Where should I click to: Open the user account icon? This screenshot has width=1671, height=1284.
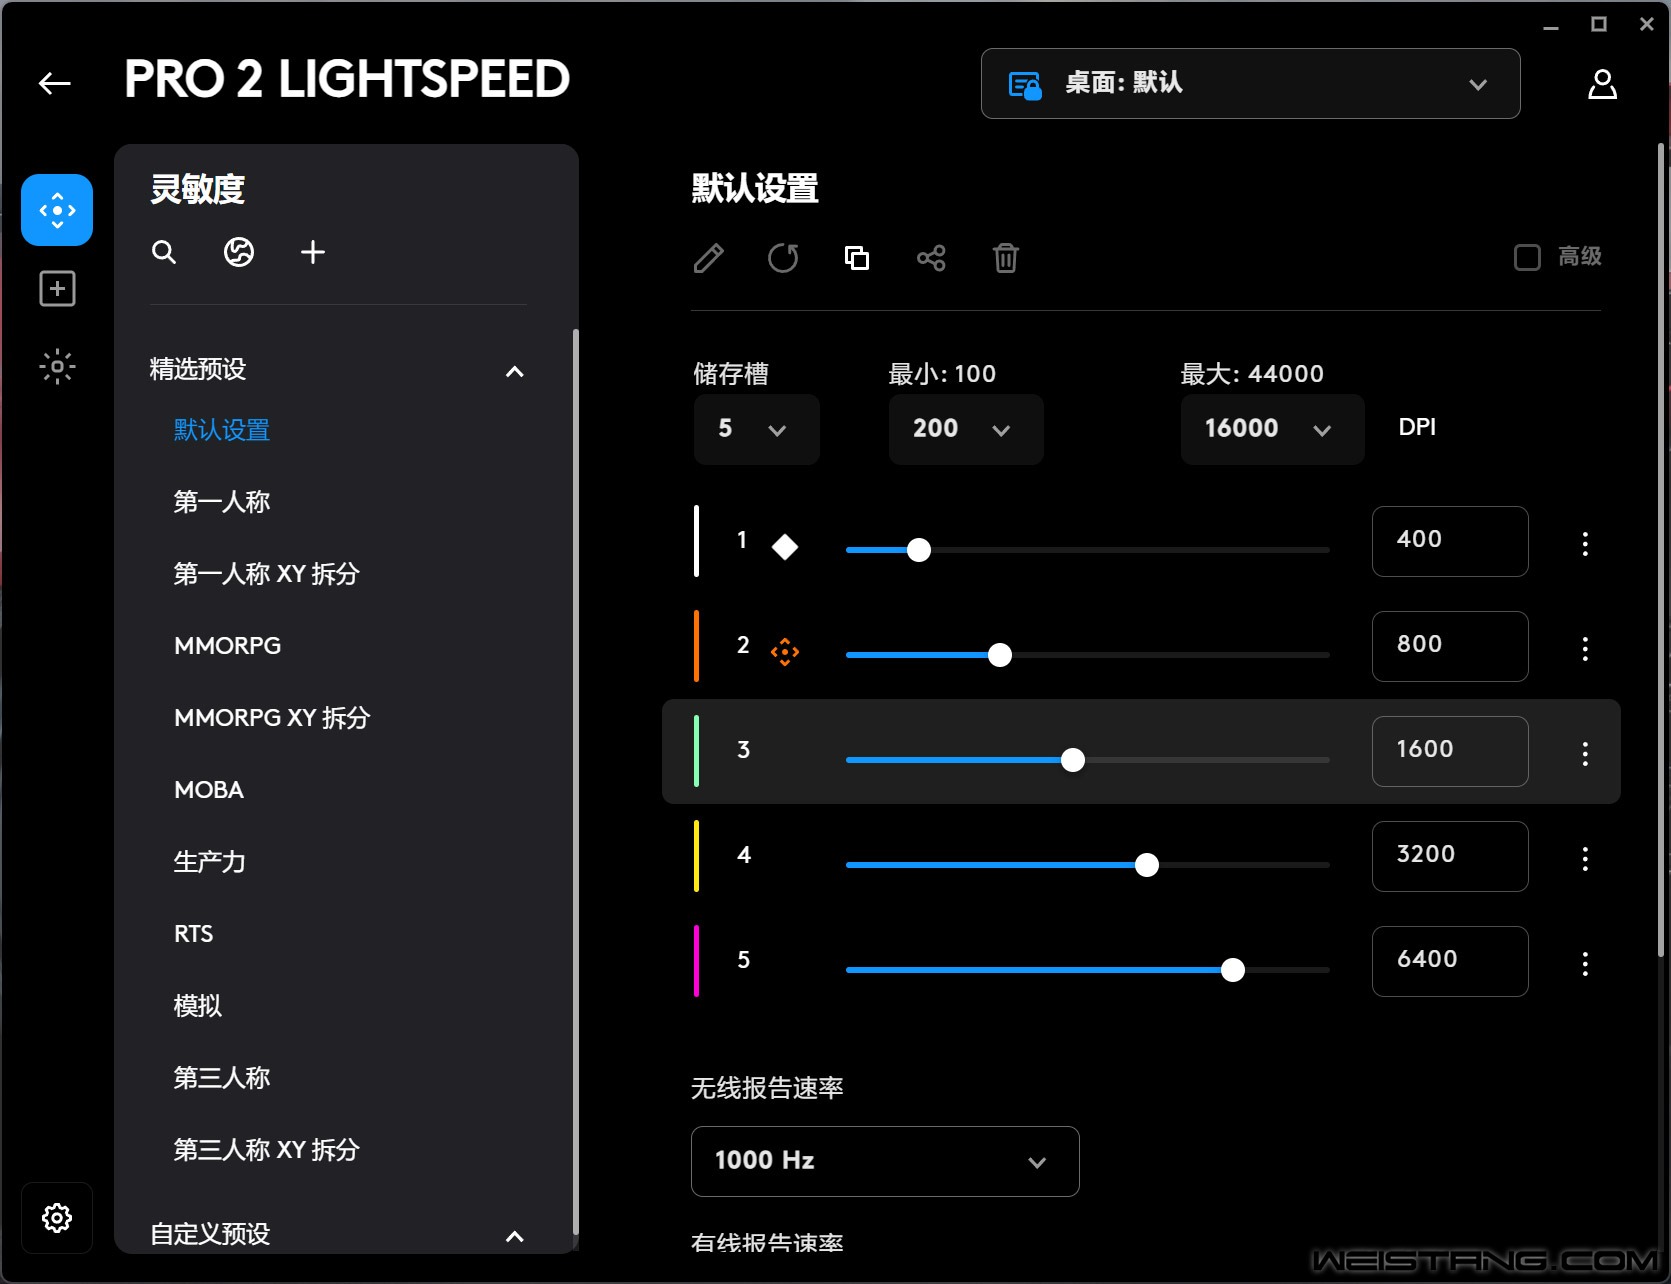1602,84
